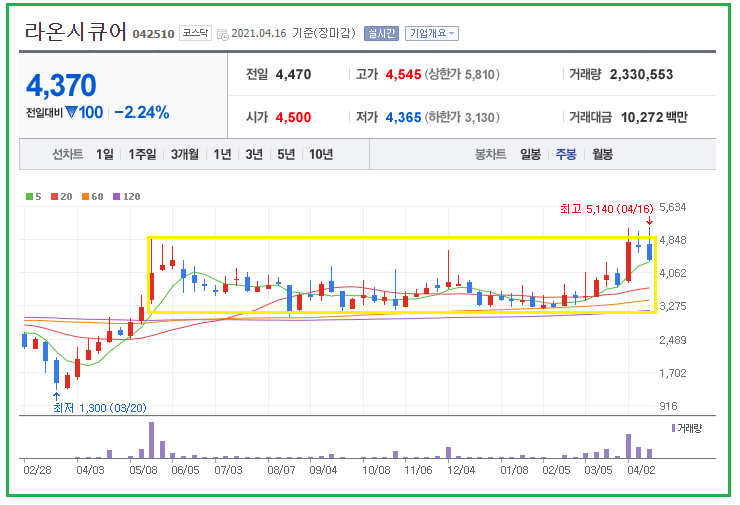The height and width of the screenshot is (505, 740).
Task: Switch to 일봉 daily candle chart
Action: point(530,154)
